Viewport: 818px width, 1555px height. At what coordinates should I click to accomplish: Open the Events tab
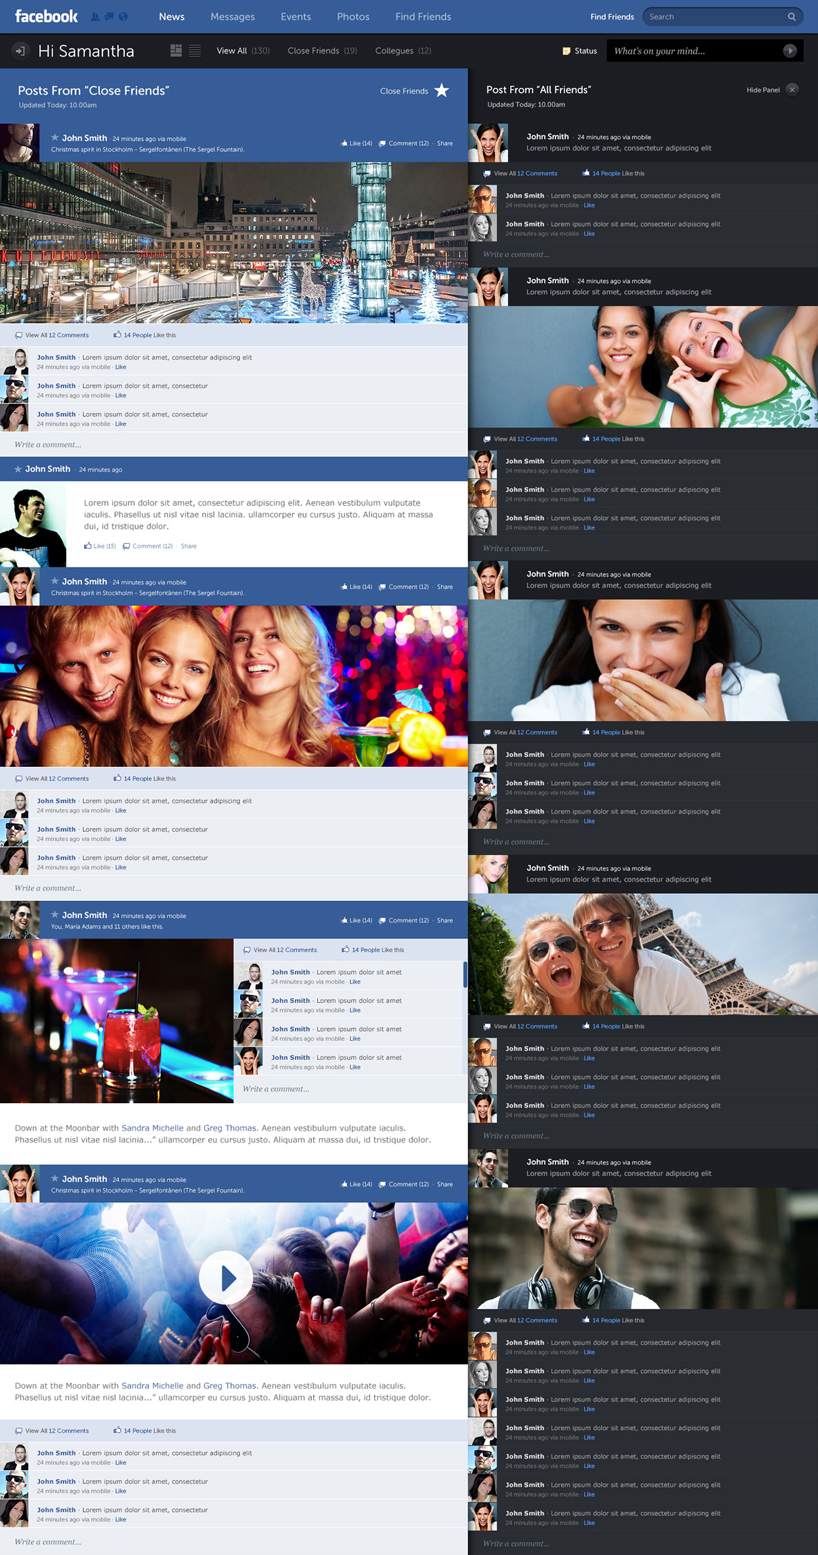click(296, 17)
